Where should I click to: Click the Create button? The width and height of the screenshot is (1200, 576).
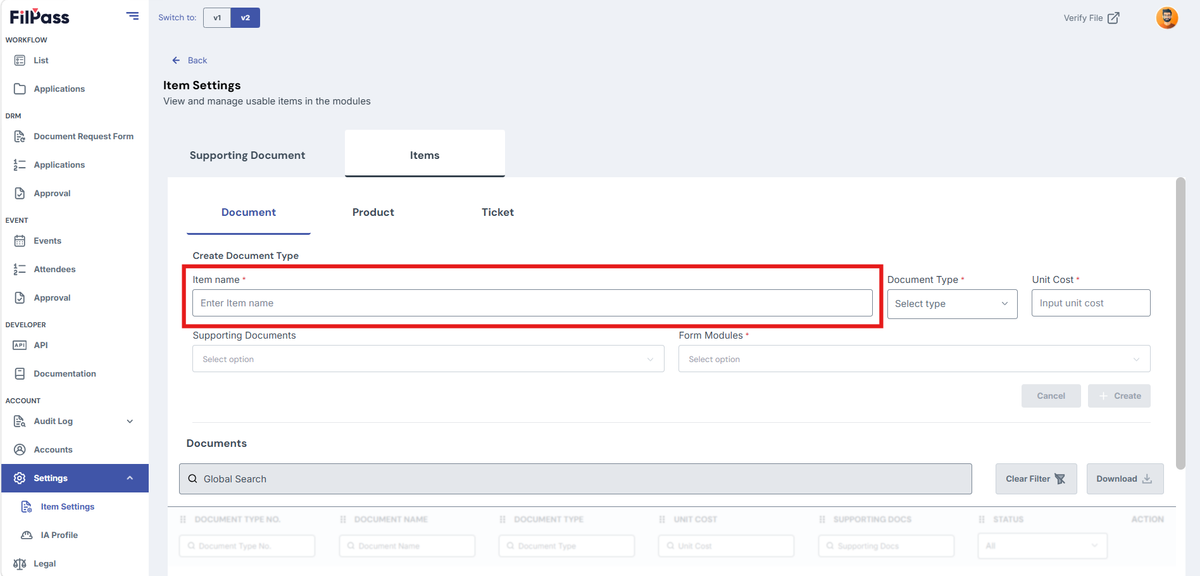pyautogui.click(x=1119, y=396)
